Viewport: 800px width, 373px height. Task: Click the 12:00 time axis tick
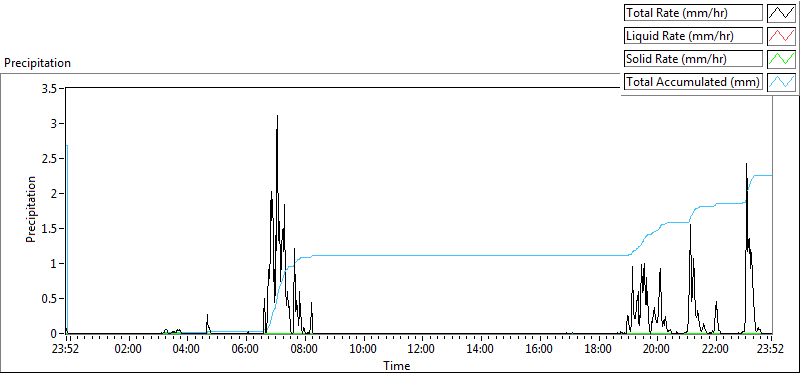[422, 350]
